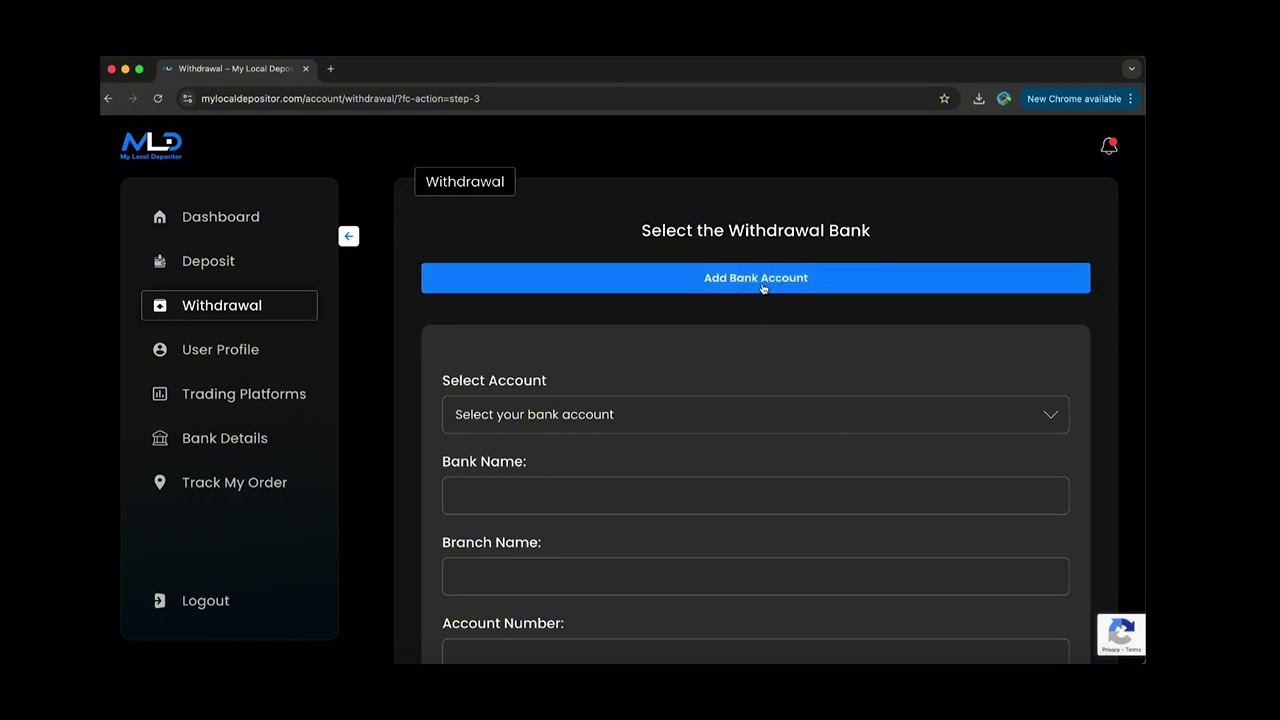Bookmark this page with the star
This screenshot has width=1280, height=720.
pyautogui.click(x=944, y=99)
